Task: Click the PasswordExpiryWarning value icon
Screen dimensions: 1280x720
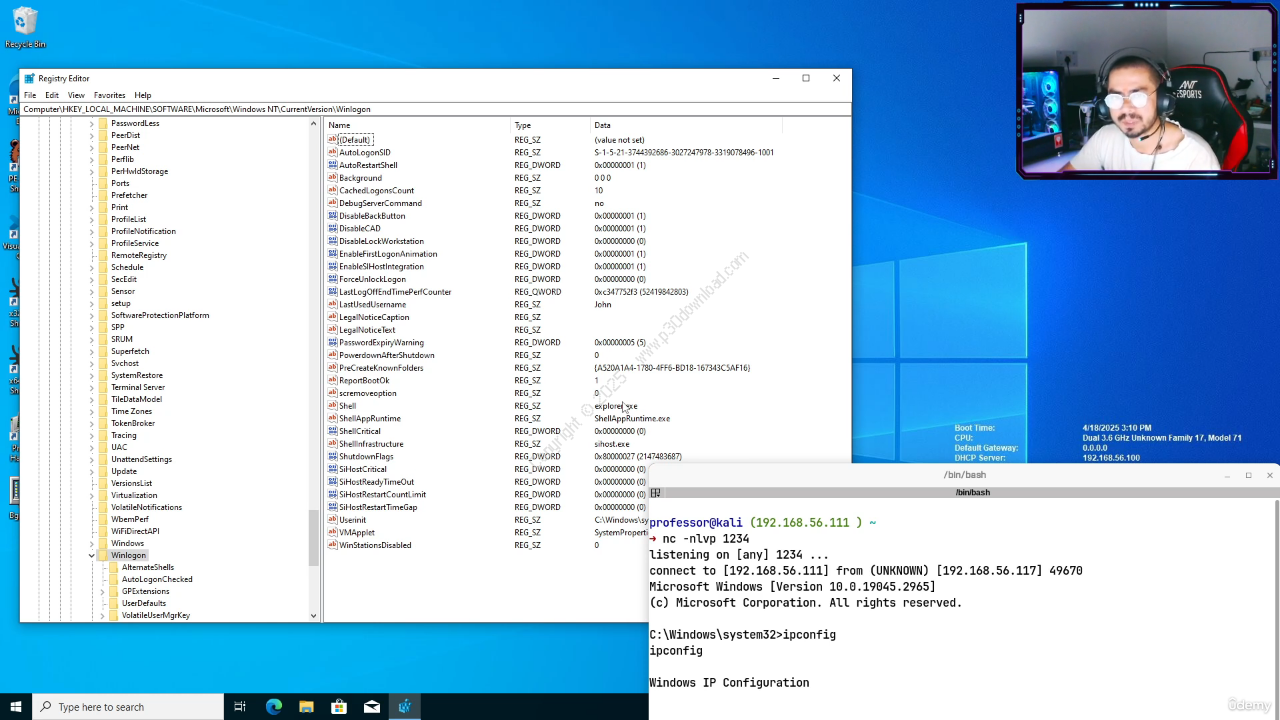Action: [x=333, y=342]
